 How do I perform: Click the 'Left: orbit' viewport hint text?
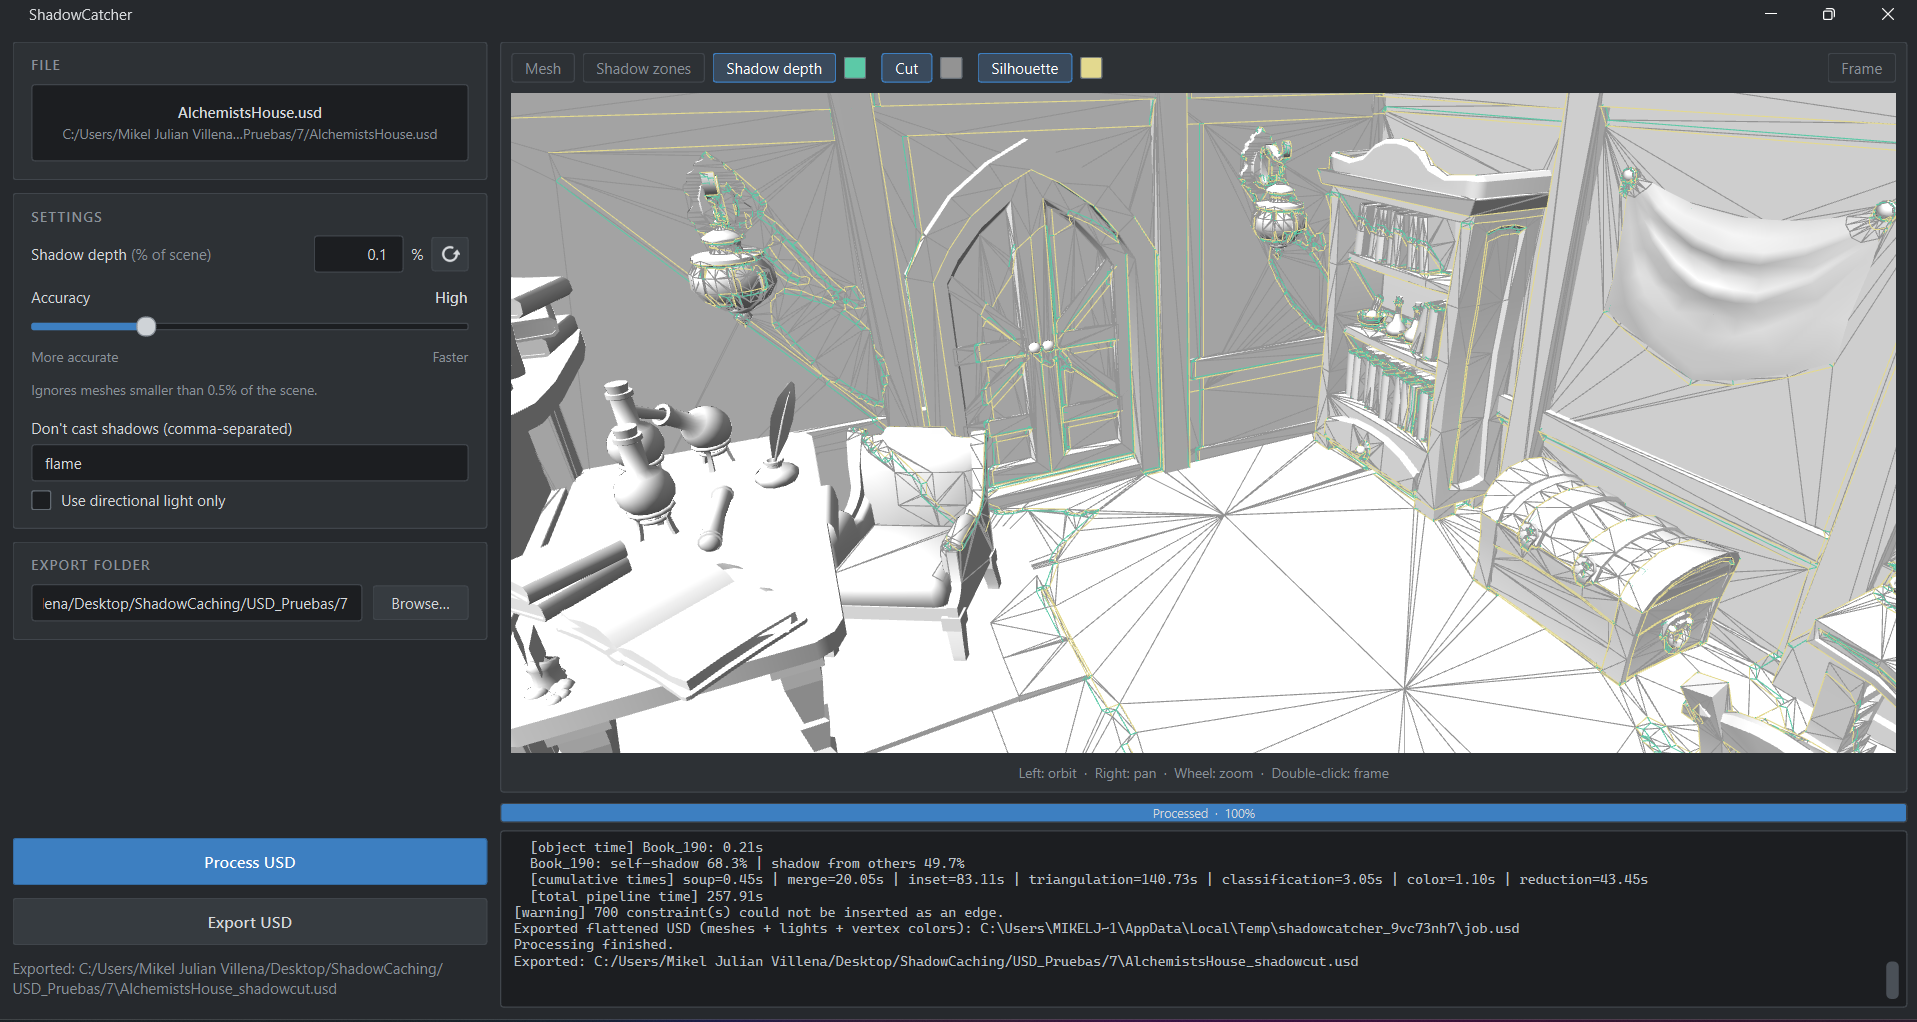[1047, 773]
